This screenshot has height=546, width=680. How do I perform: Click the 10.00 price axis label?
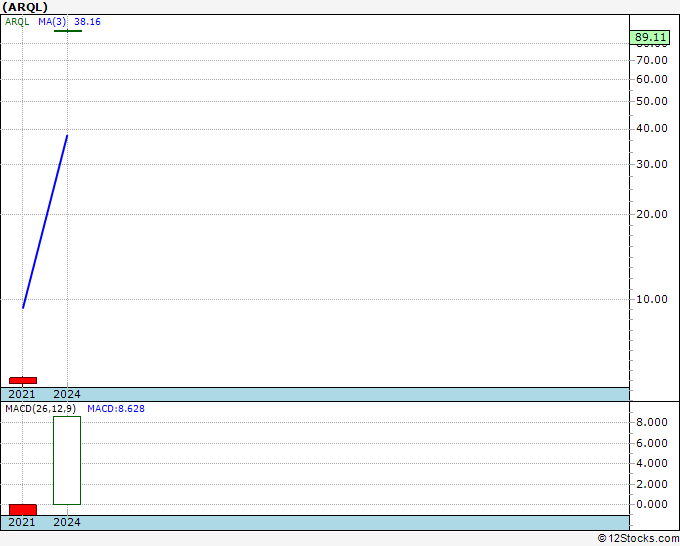[651, 299]
